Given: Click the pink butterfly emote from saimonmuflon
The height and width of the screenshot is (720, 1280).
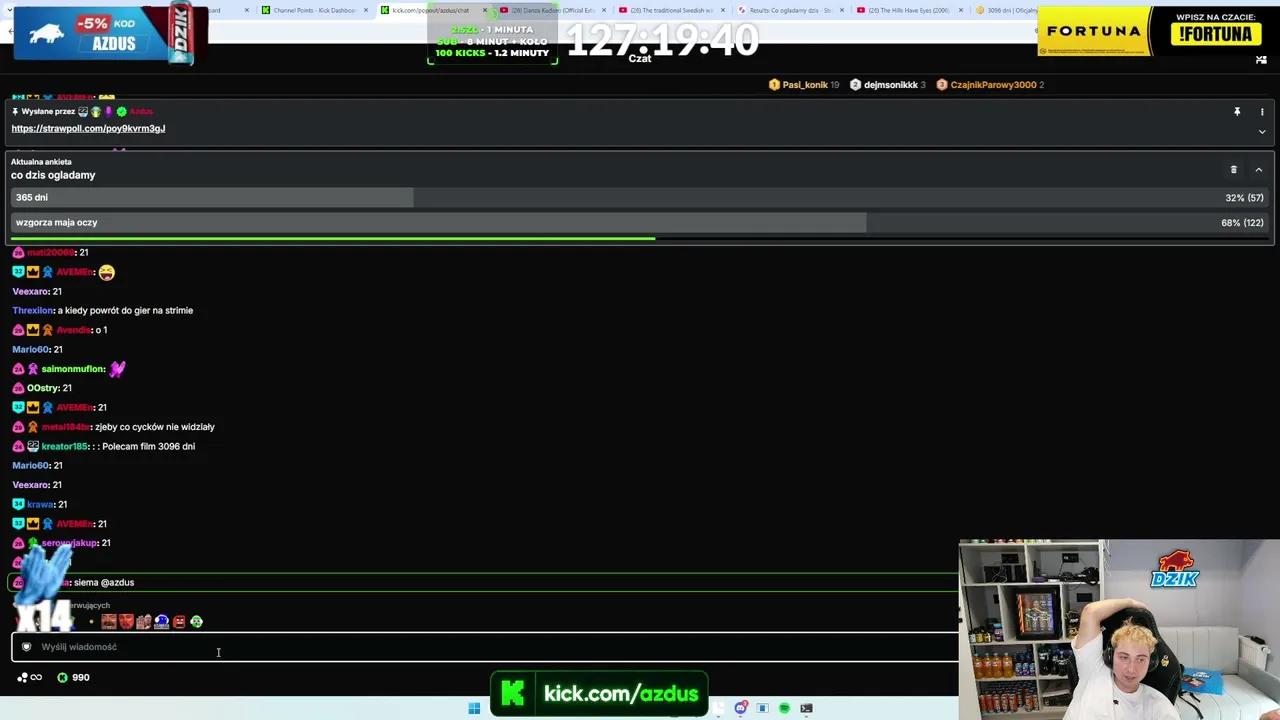Looking at the screenshot, I should pos(118,369).
